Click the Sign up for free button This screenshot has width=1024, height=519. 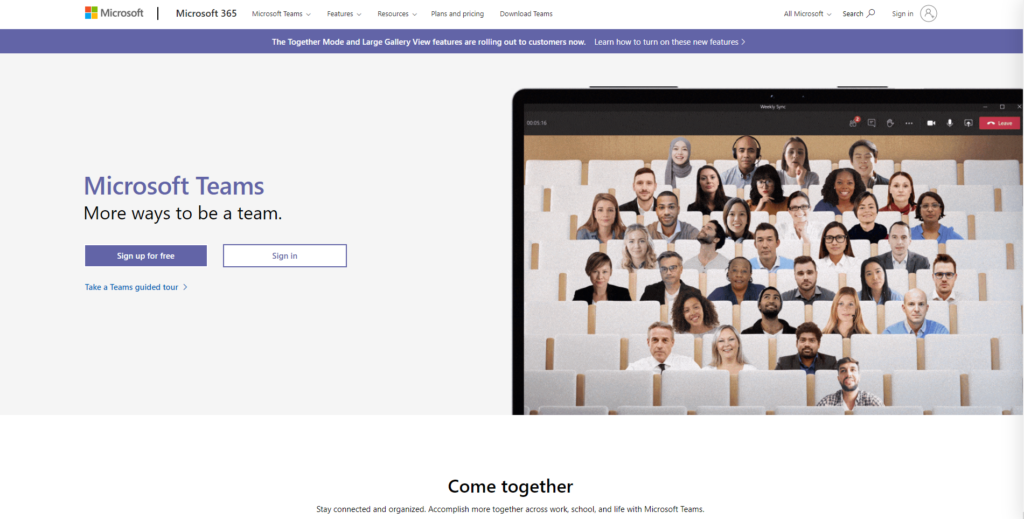point(146,256)
